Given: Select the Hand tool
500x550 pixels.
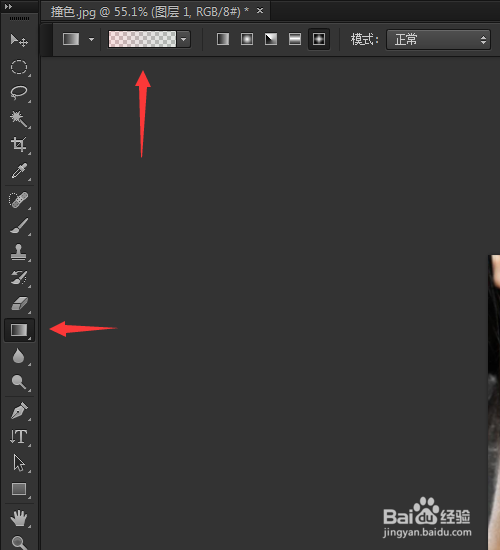Looking at the screenshot, I should coord(19,518).
